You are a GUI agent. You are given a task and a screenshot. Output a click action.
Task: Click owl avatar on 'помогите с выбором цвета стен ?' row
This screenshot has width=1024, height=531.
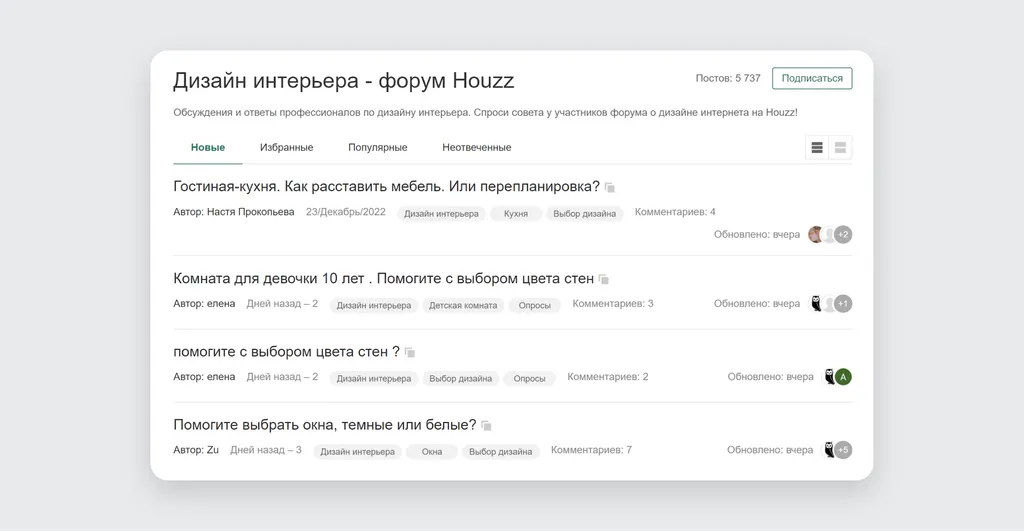[x=829, y=377]
